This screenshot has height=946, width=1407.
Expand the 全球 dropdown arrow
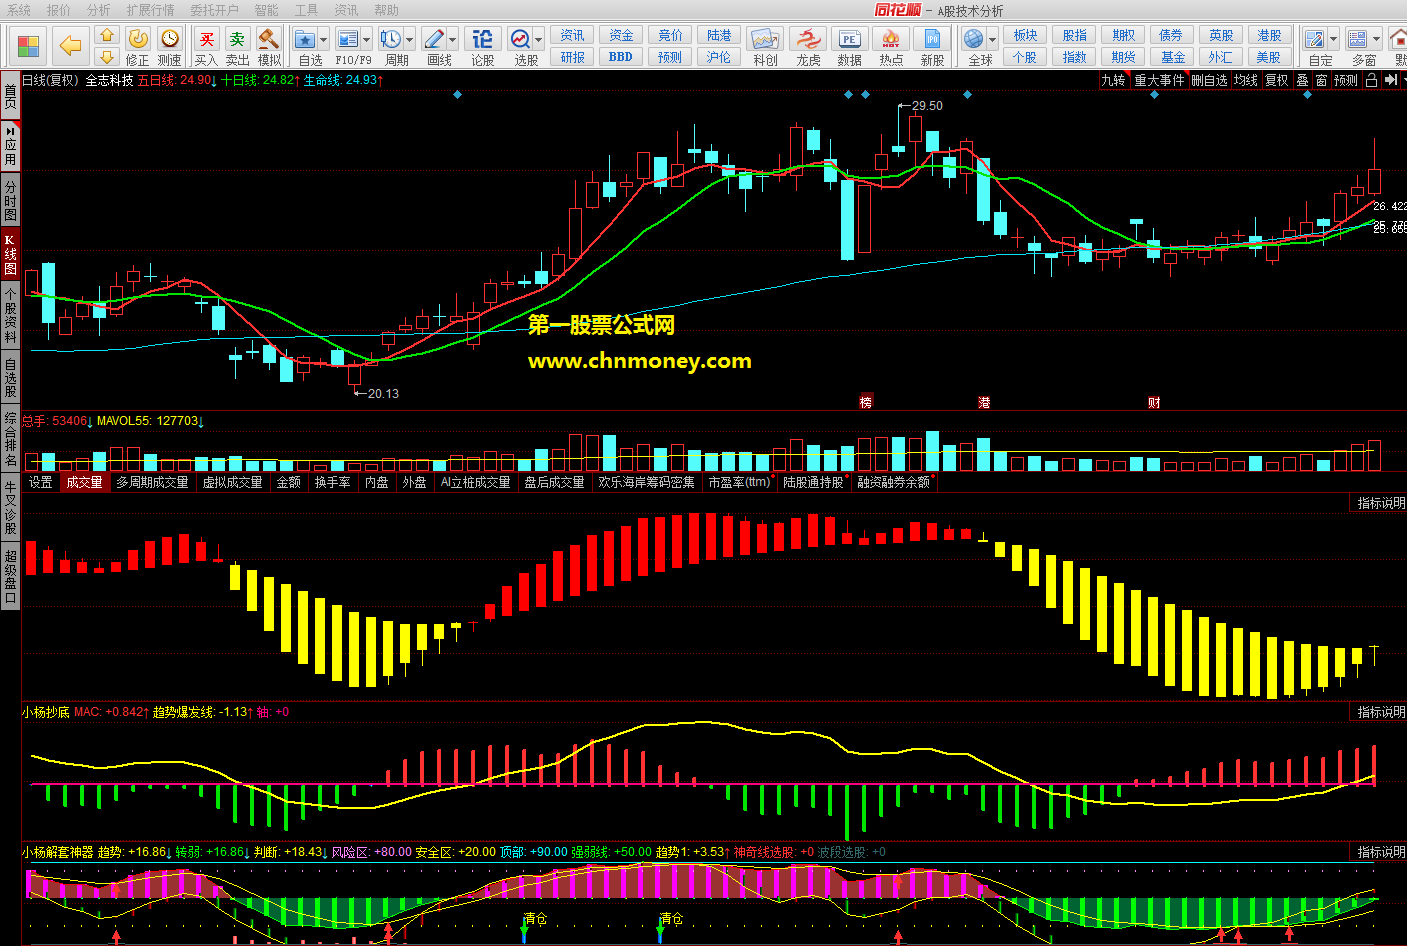pos(992,40)
